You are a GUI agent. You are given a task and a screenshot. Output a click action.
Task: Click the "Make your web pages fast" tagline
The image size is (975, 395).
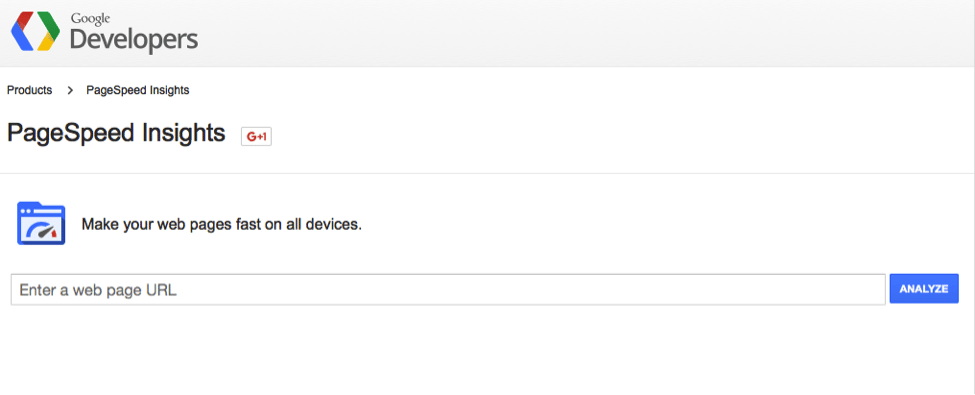click(221, 224)
